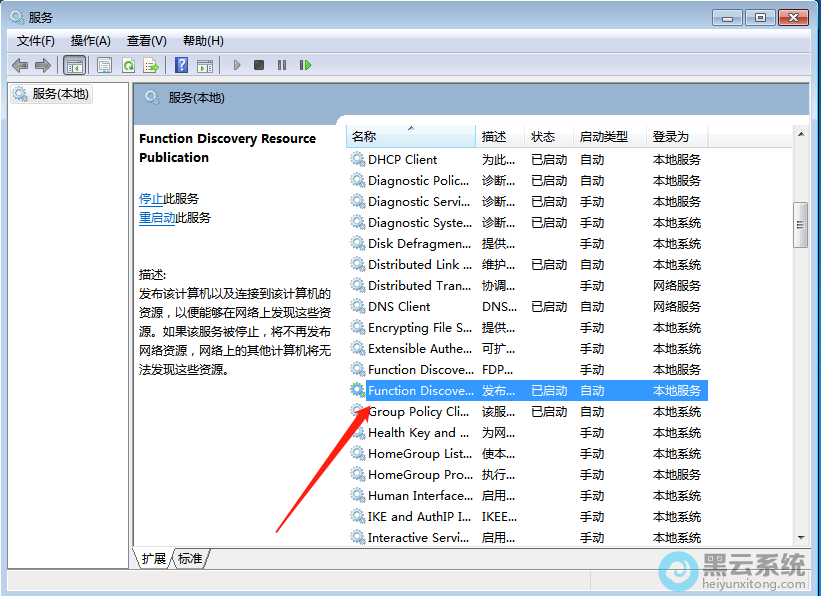Click the Export List toolbar icon
821x596 pixels.
pos(151,65)
